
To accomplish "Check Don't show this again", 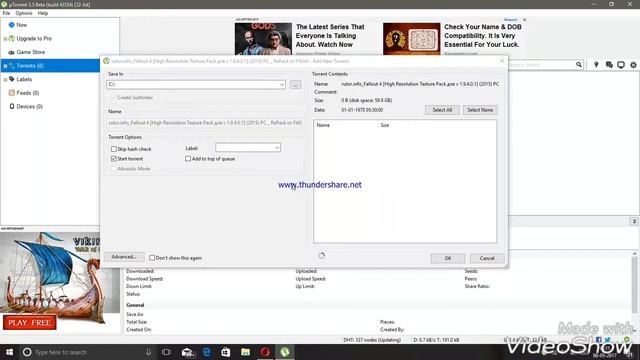I will coord(152,258).
